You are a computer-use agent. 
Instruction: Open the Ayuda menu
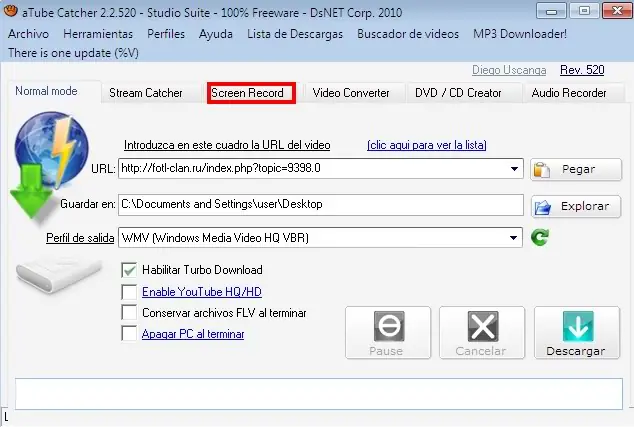(x=216, y=34)
